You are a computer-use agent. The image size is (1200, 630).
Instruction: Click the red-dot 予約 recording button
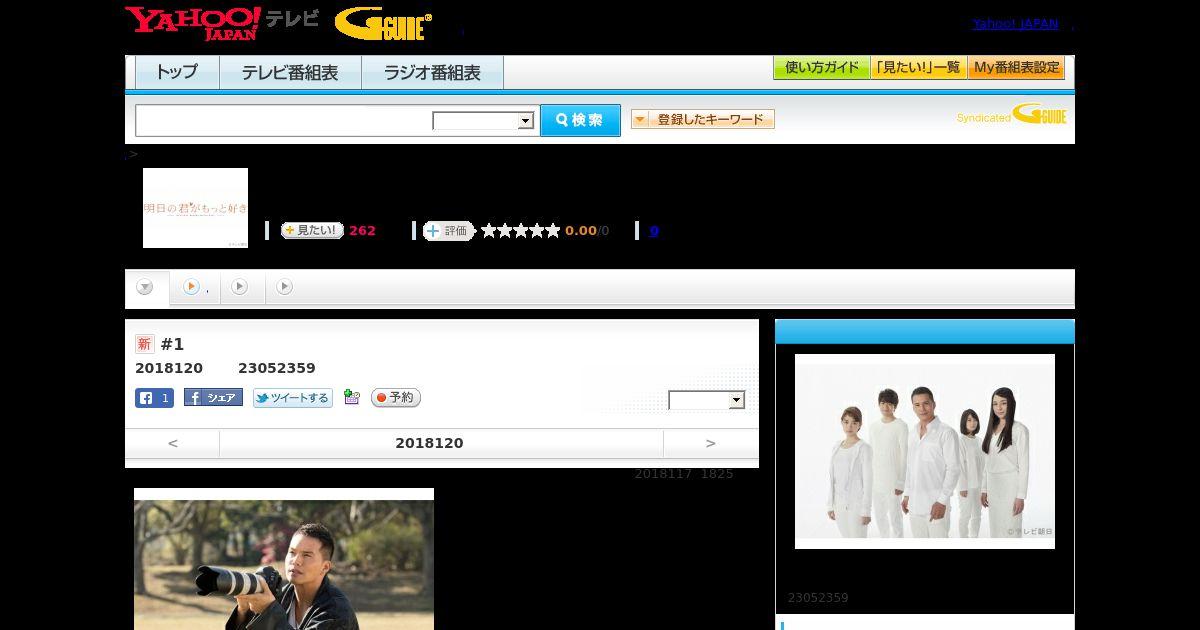coord(396,397)
